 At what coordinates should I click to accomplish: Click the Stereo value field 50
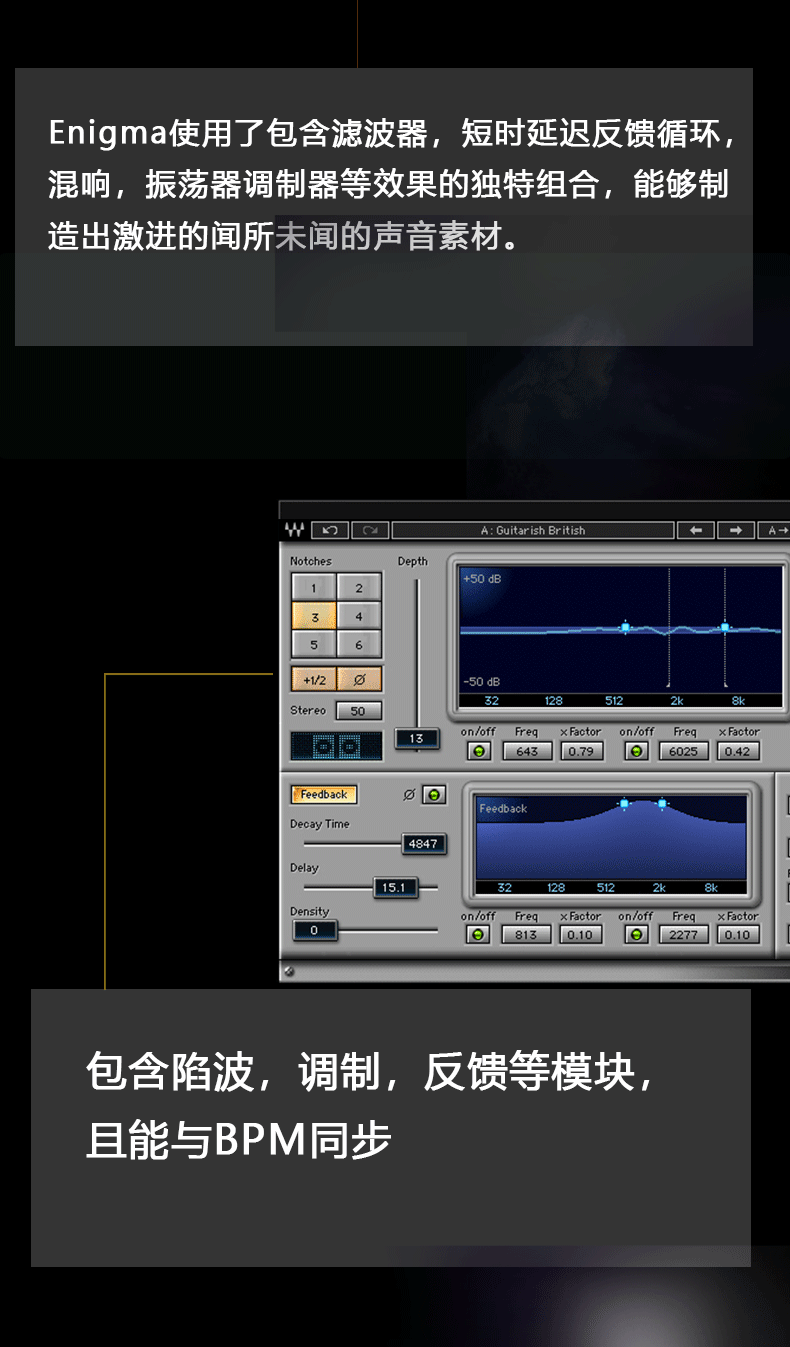click(358, 711)
